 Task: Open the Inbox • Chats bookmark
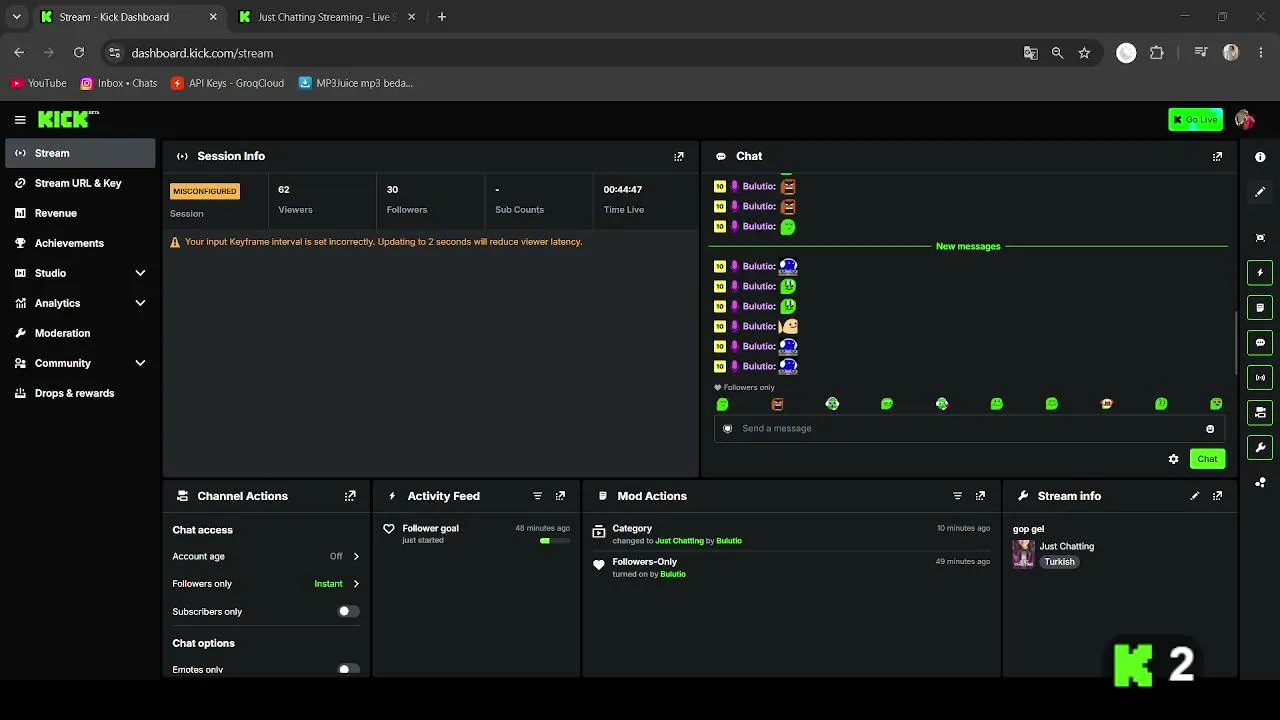tap(119, 83)
